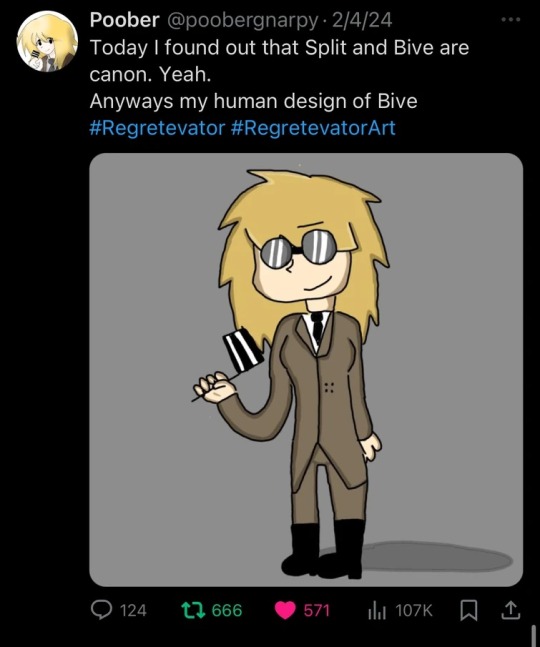Viewport: 540px width, 647px height.
Task: Click the scrollbar at bottom right edge
Action: pyautogui.click(x=533, y=635)
